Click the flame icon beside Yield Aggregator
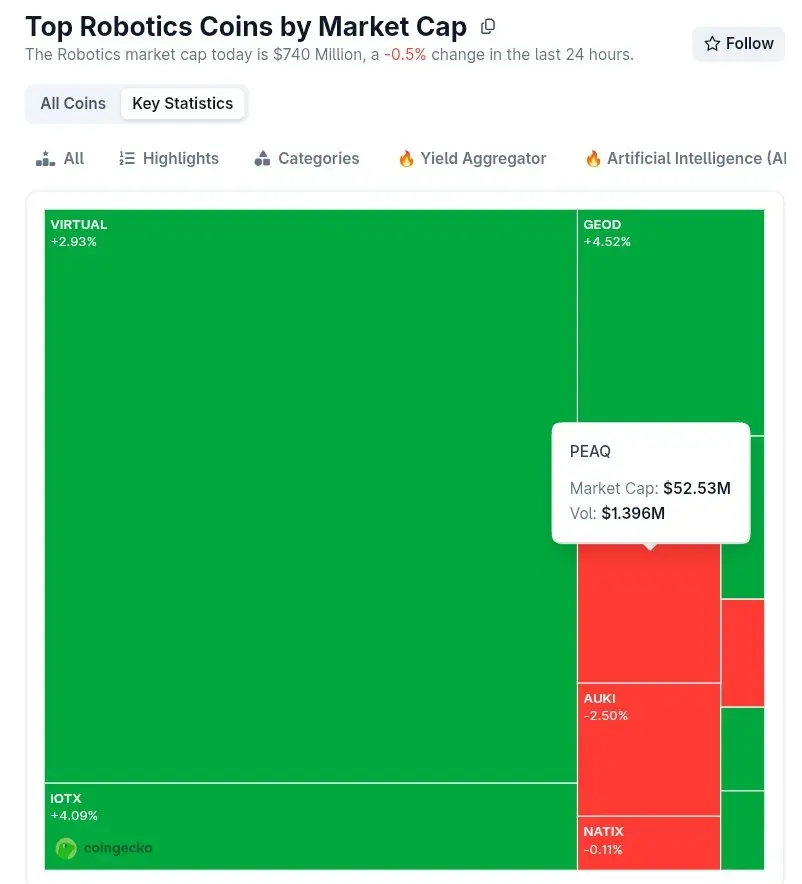 point(406,159)
